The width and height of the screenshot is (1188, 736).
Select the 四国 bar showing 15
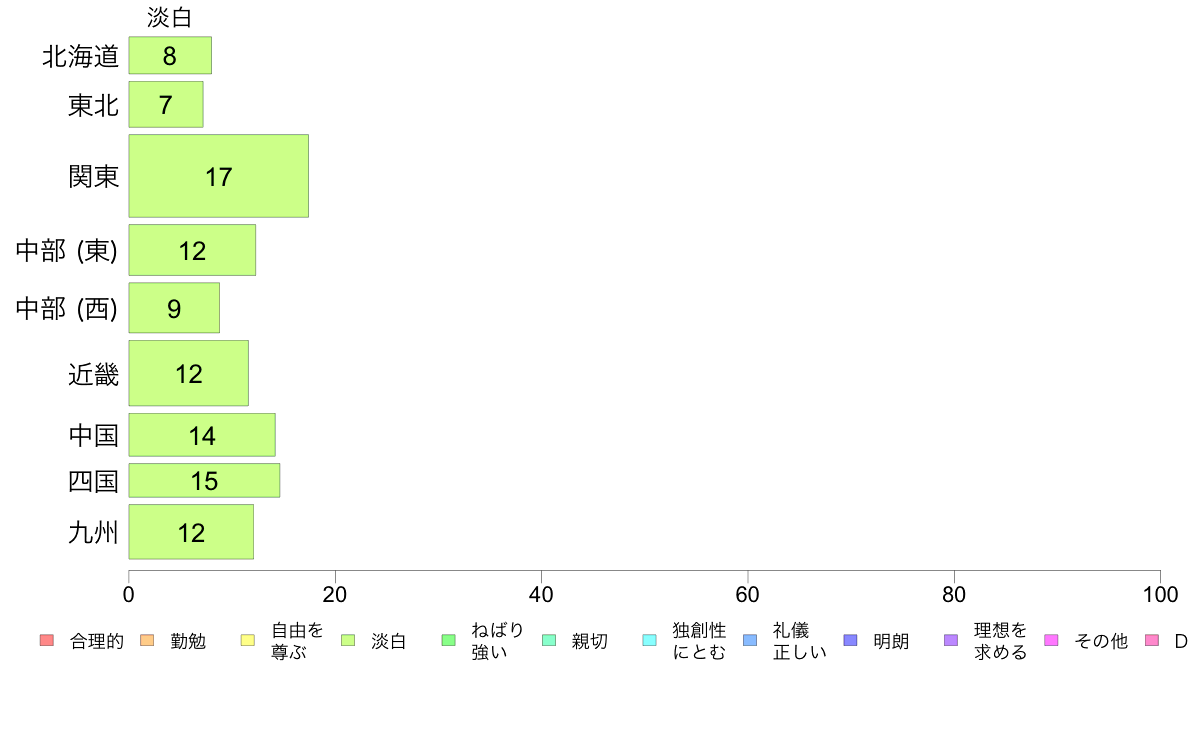[x=204, y=481]
